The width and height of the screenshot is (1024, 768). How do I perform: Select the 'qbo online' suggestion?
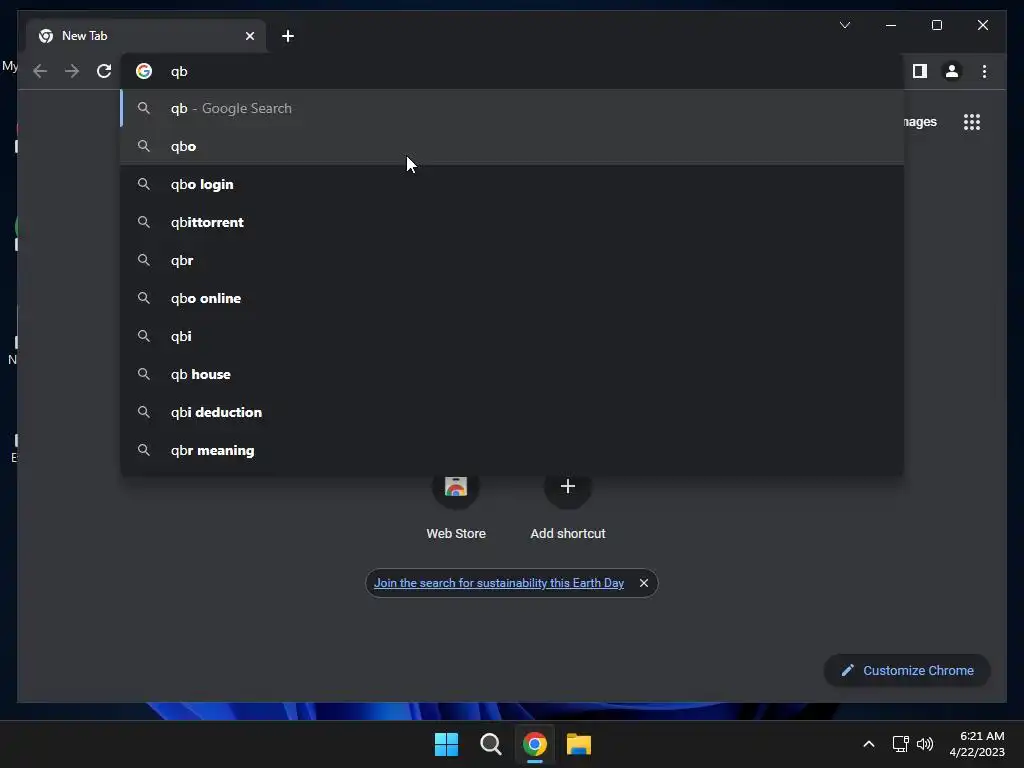click(x=513, y=298)
